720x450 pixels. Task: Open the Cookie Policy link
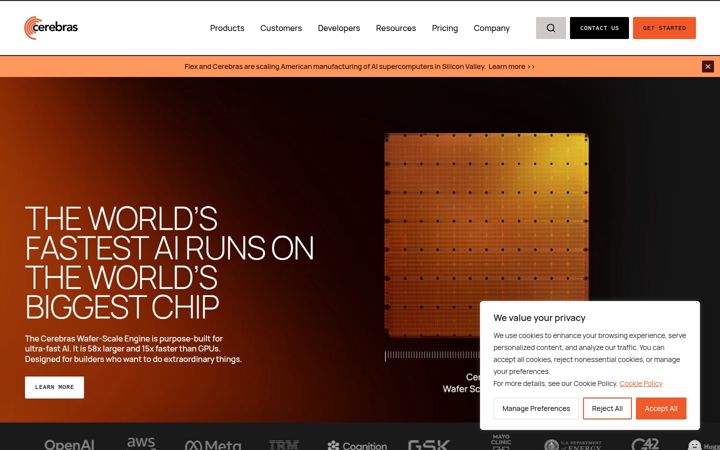coord(641,383)
